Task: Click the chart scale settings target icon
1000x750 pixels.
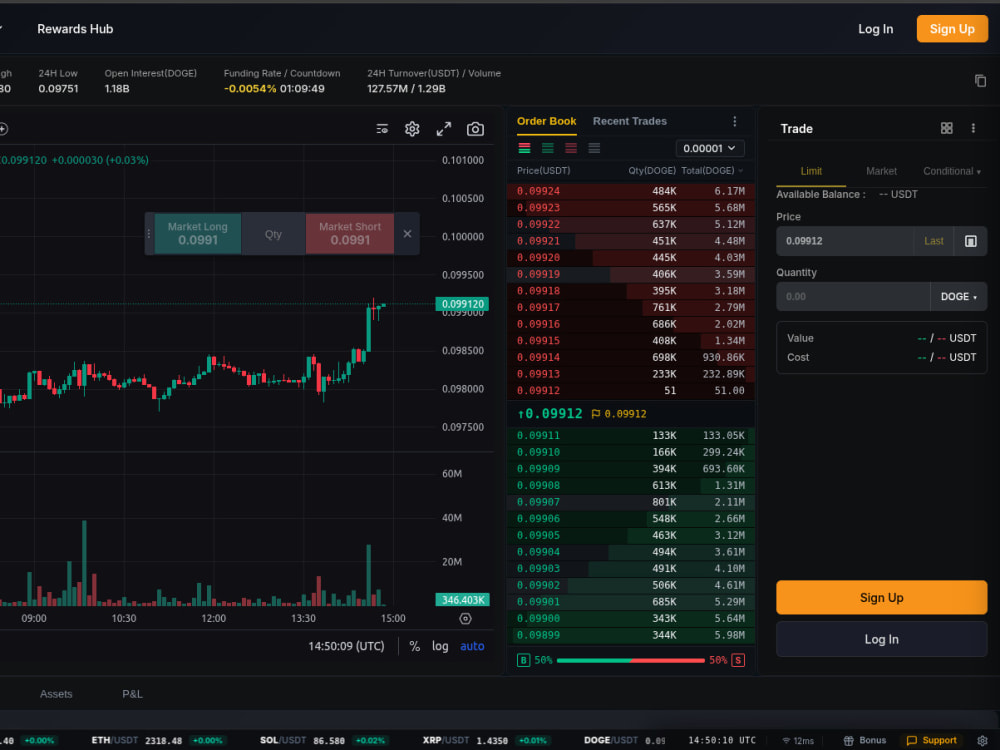Action: pyautogui.click(x=466, y=619)
